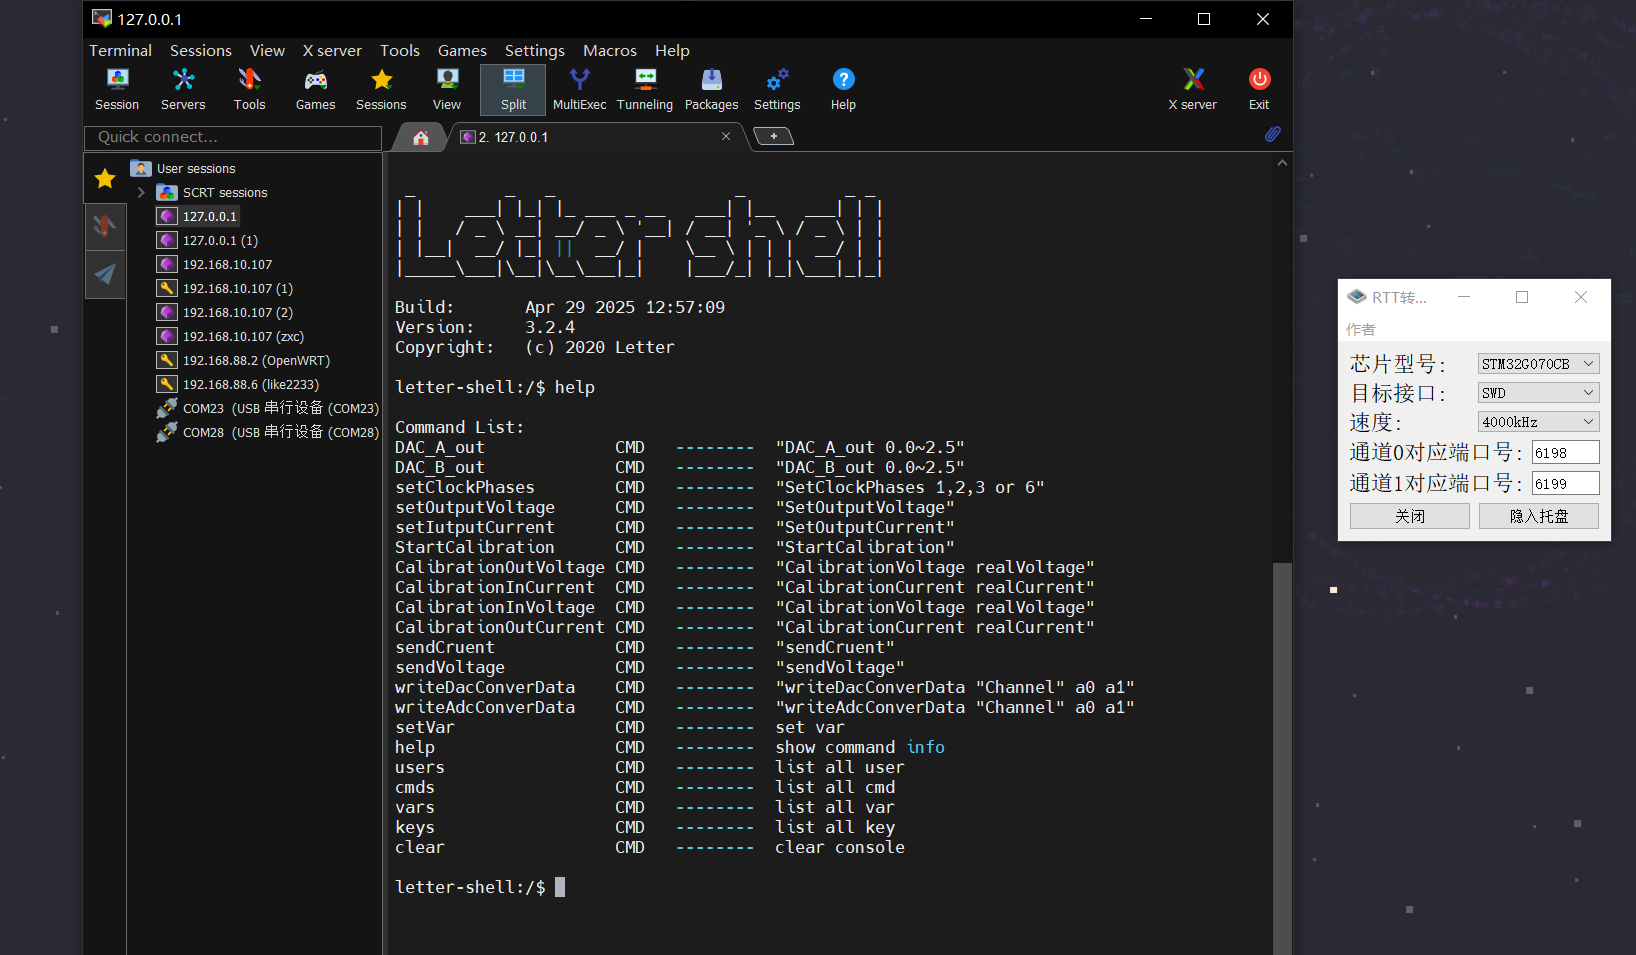Screen dimensions: 1636x955
Task: Click the writeDacConverData command text
Action: [485, 687]
